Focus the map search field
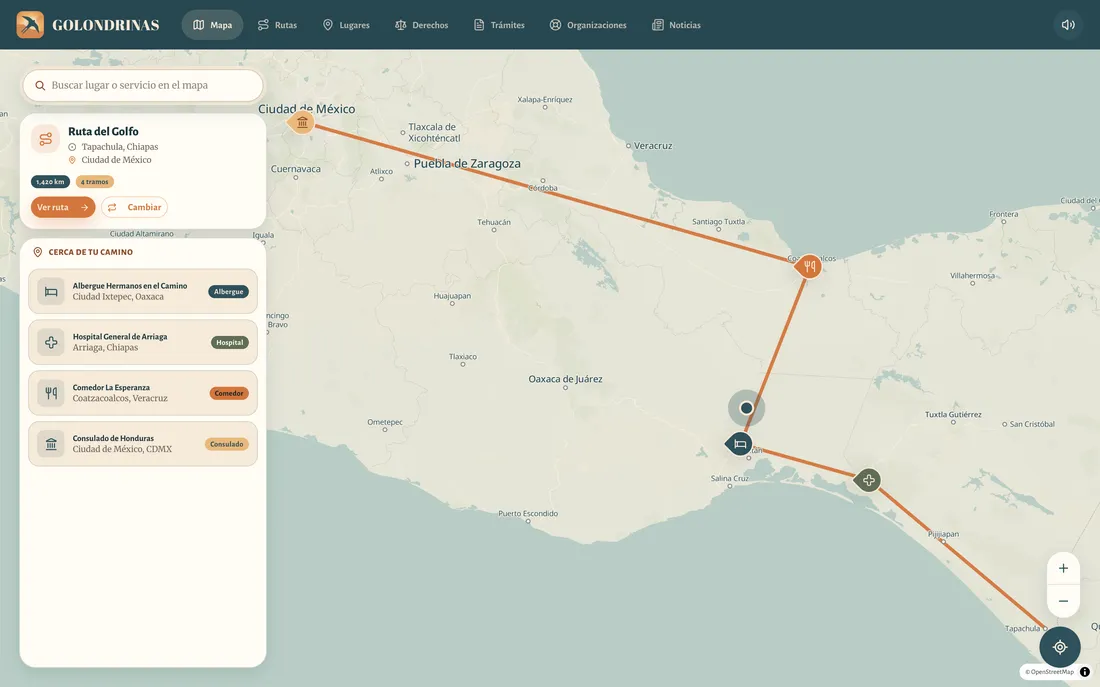The width and height of the screenshot is (1100, 687). coord(143,85)
